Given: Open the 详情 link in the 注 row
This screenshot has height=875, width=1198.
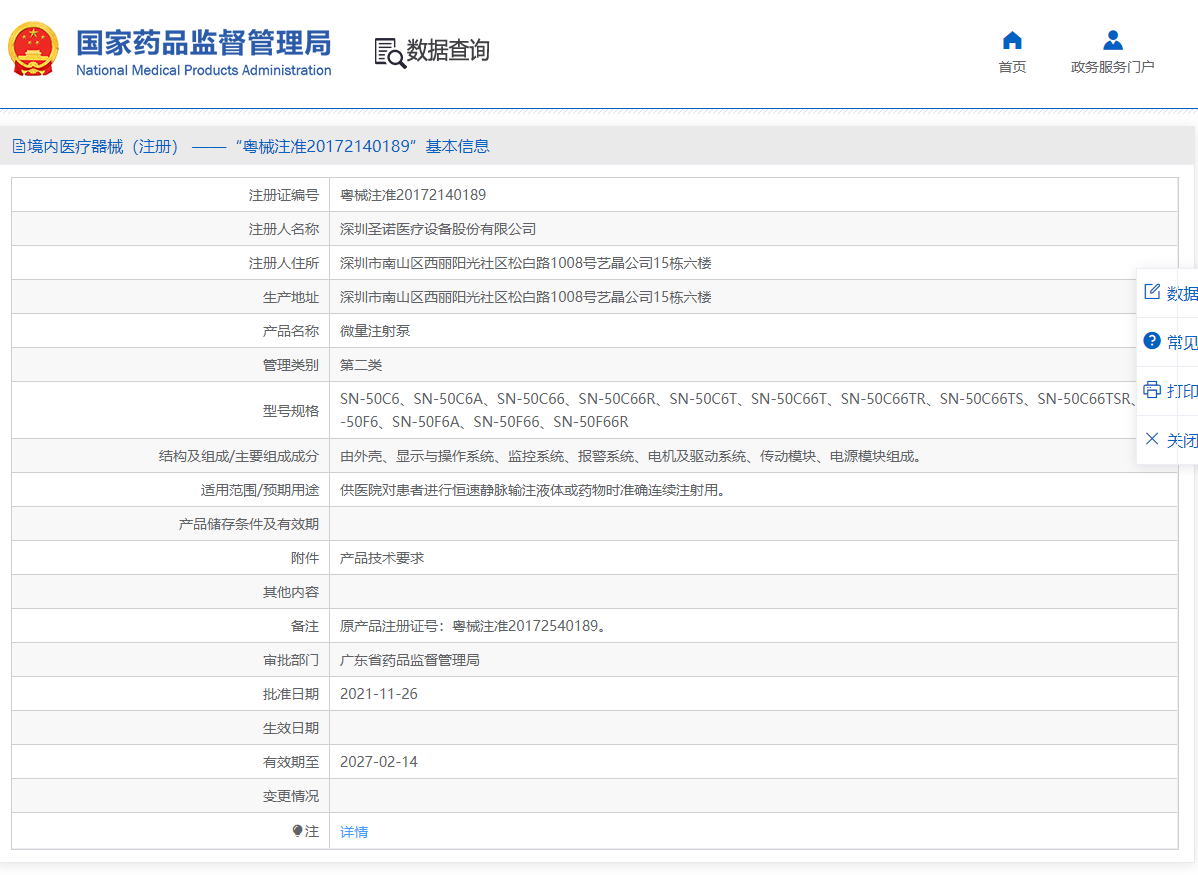Looking at the screenshot, I should coord(354,832).
